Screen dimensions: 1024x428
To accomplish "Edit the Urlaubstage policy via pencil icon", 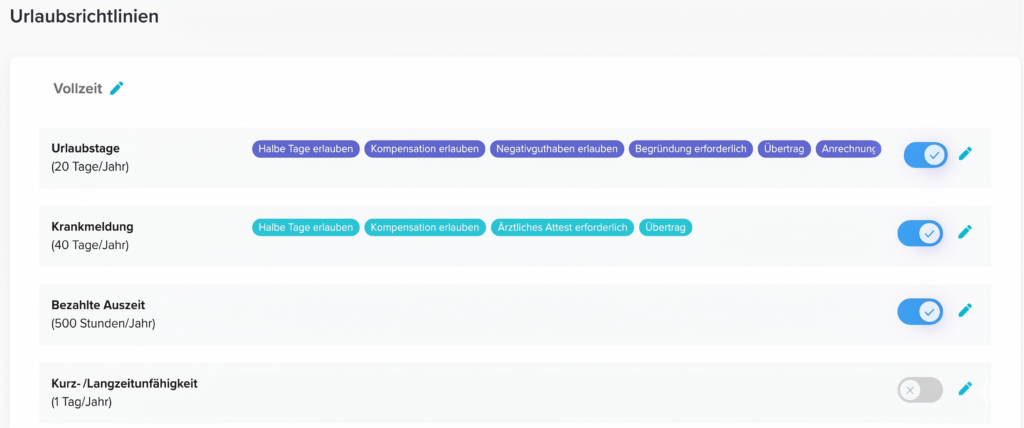I will pyautogui.click(x=965, y=154).
